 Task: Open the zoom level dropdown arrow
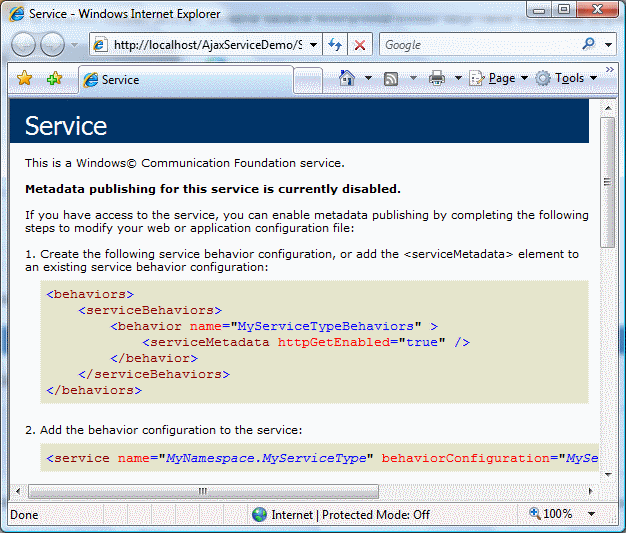(x=592, y=514)
